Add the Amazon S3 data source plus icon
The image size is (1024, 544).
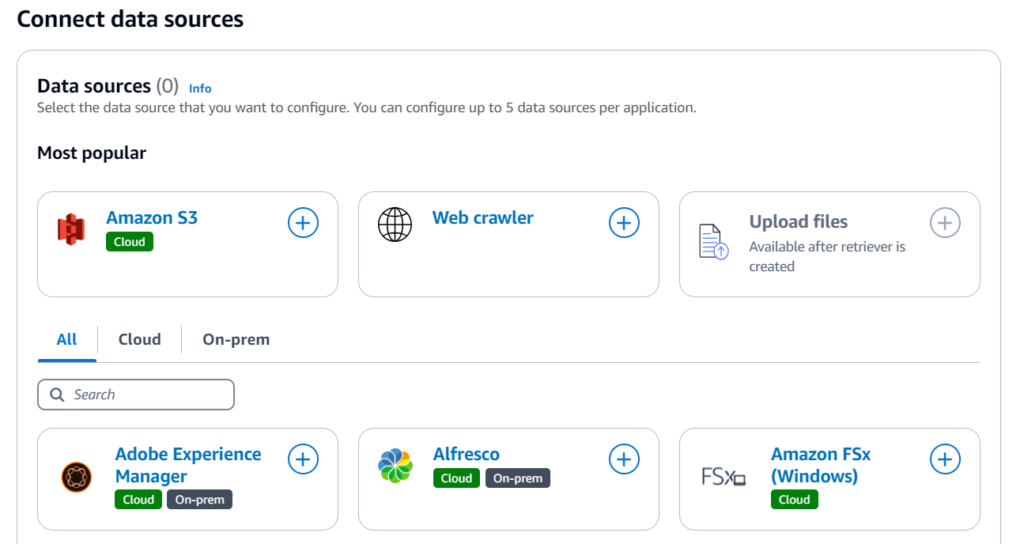tap(303, 223)
